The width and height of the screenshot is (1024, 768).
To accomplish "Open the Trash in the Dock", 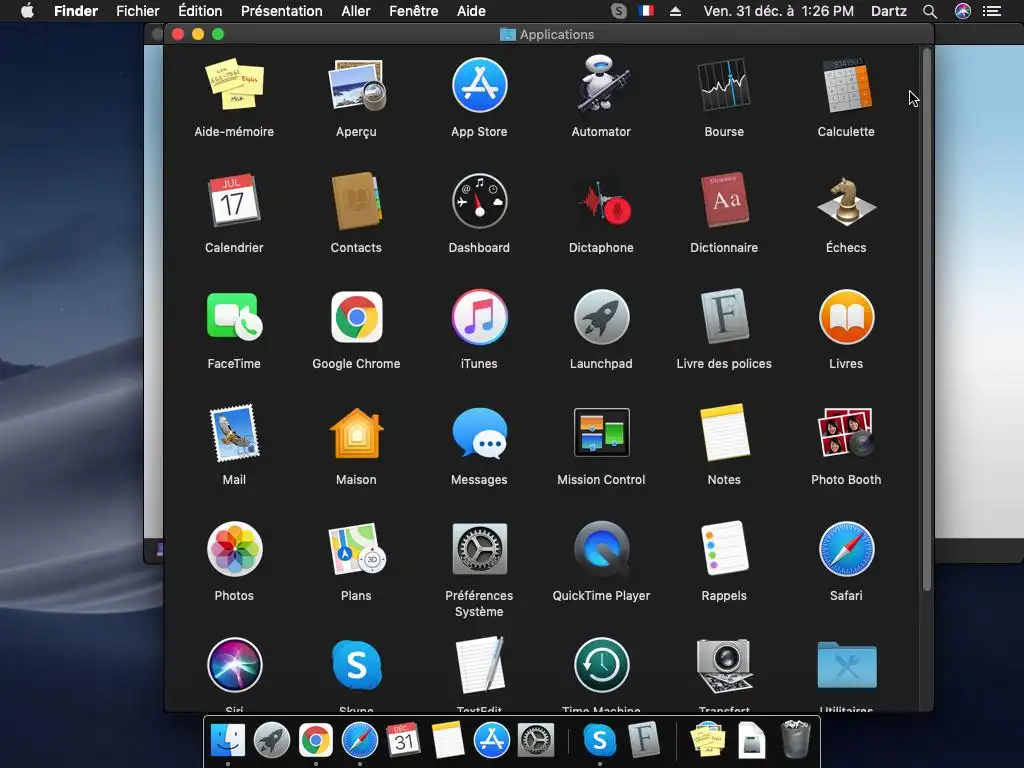I will point(796,739).
